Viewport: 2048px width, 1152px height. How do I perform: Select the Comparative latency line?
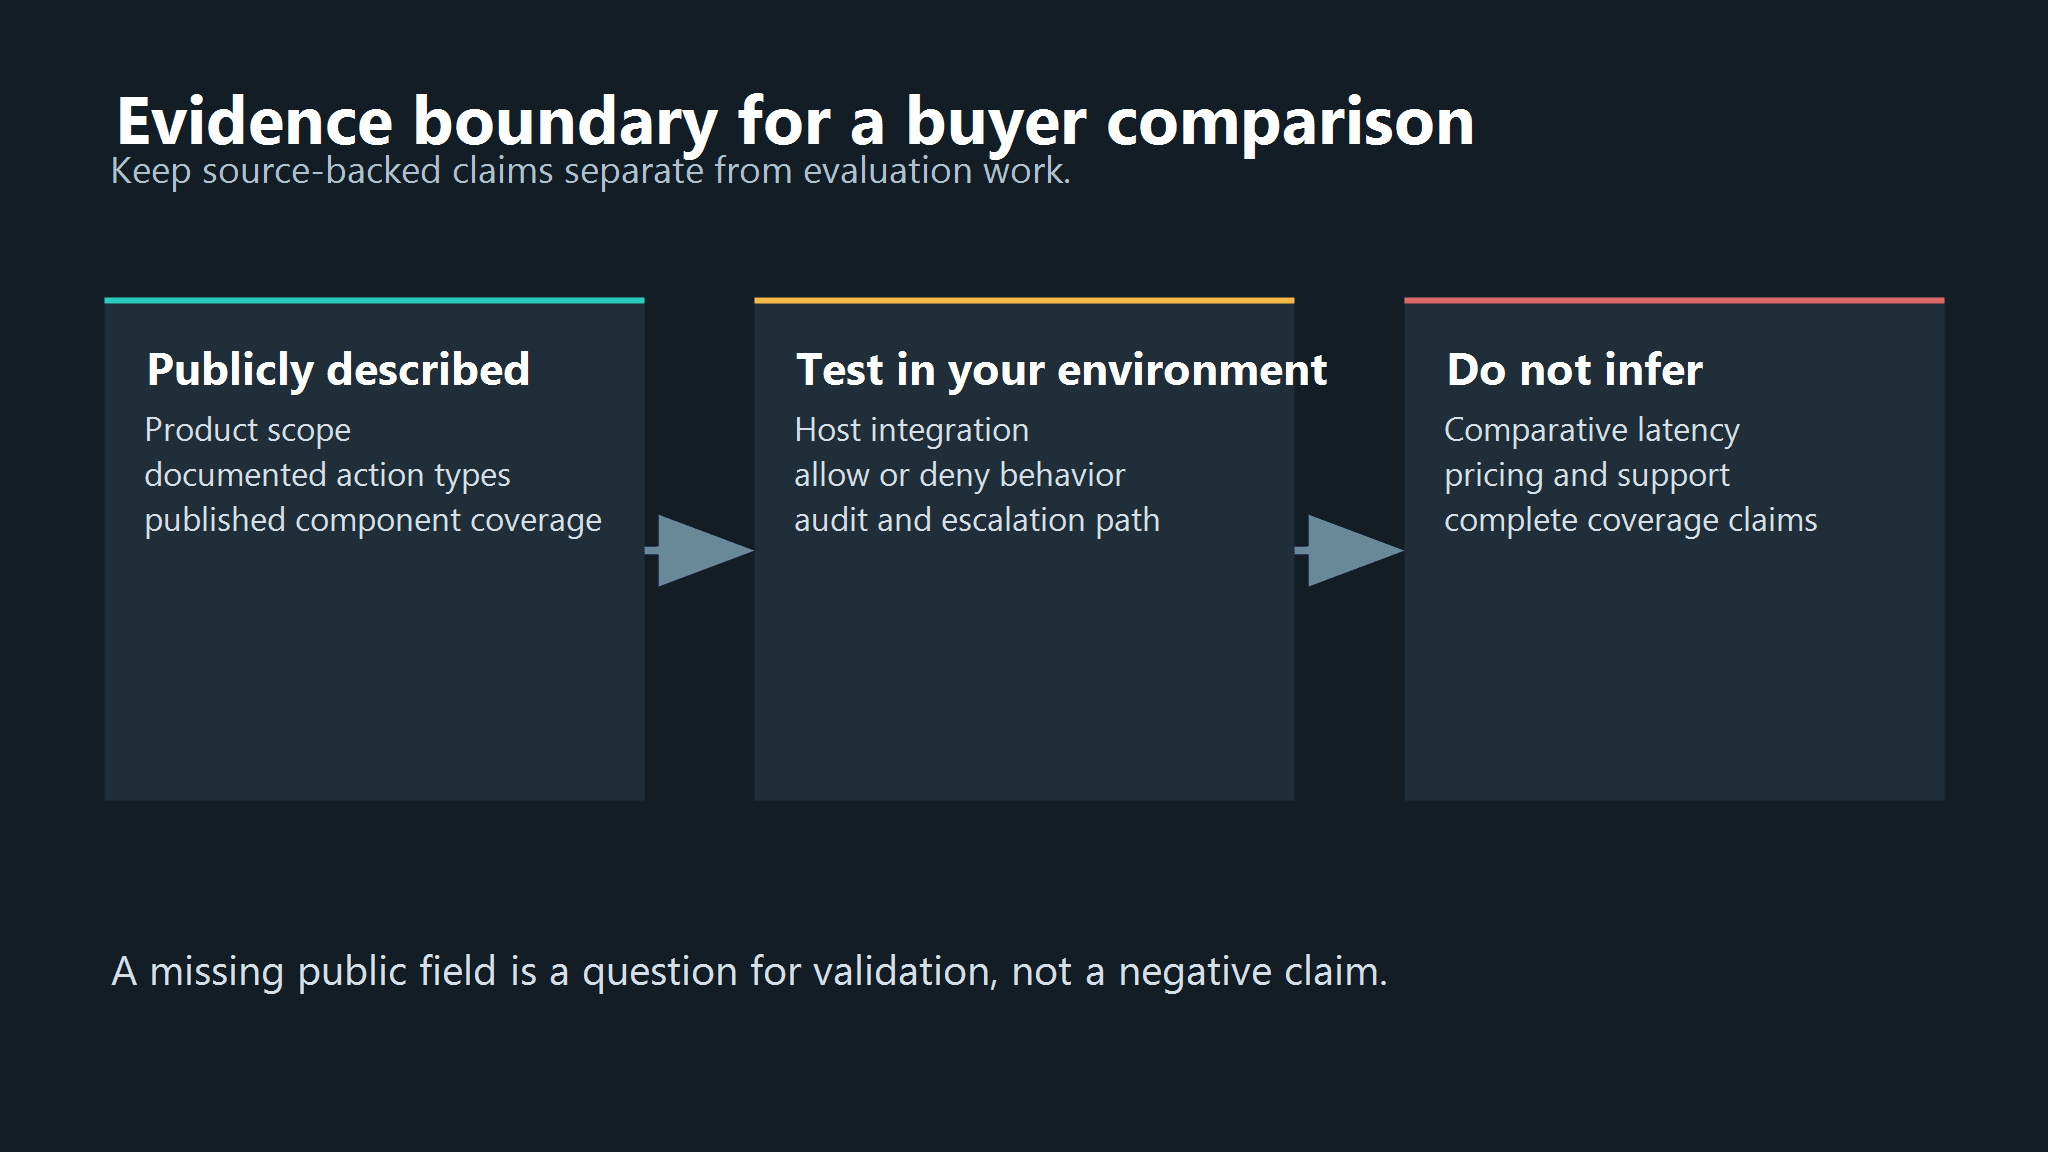(x=1592, y=430)
